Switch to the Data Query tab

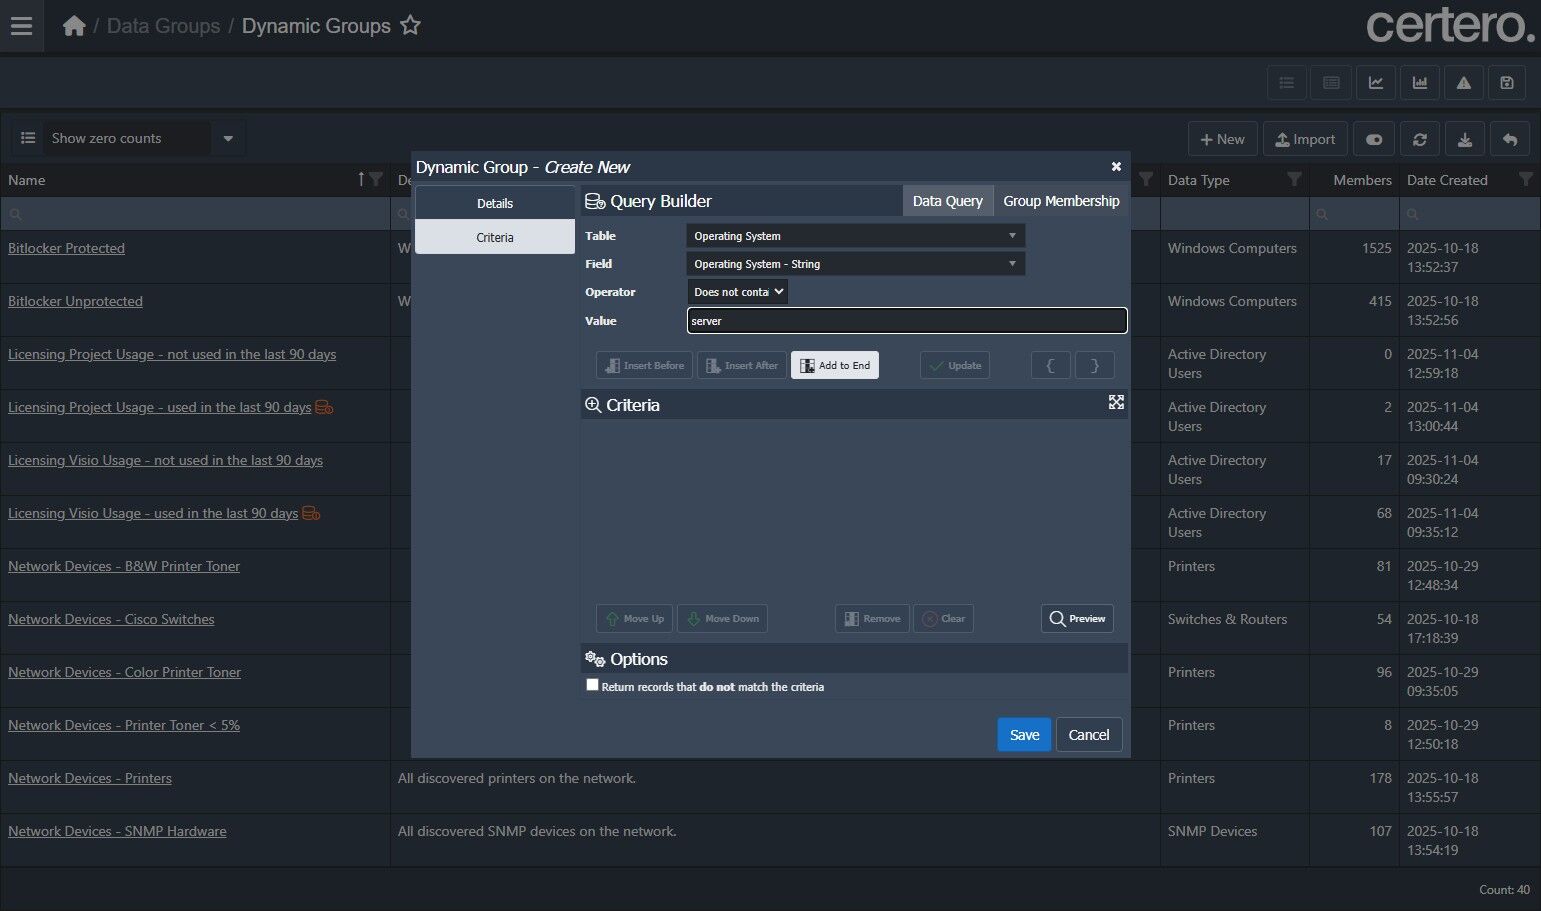pos(948,201)
